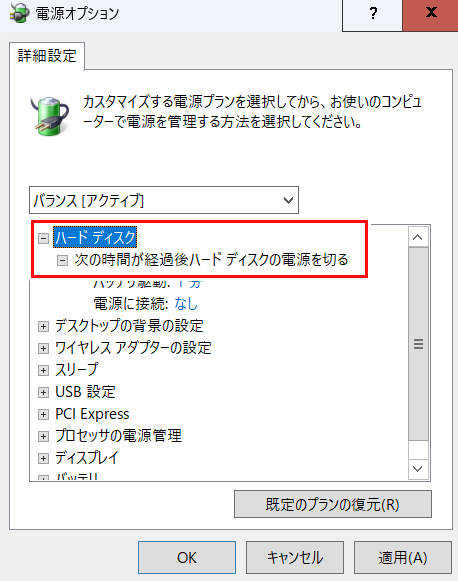Click 既定のプランの復元(R) button

click(333, 504)
